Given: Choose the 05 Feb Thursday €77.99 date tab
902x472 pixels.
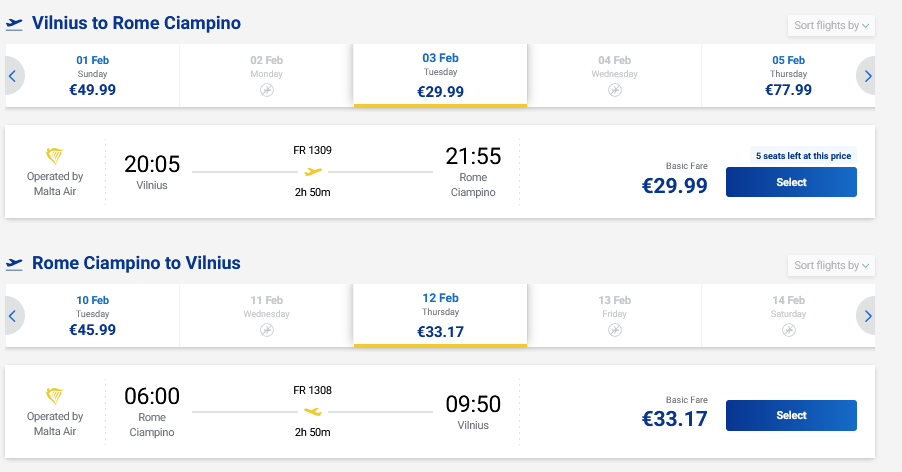Looking at the screenshot, I should 788,76.
